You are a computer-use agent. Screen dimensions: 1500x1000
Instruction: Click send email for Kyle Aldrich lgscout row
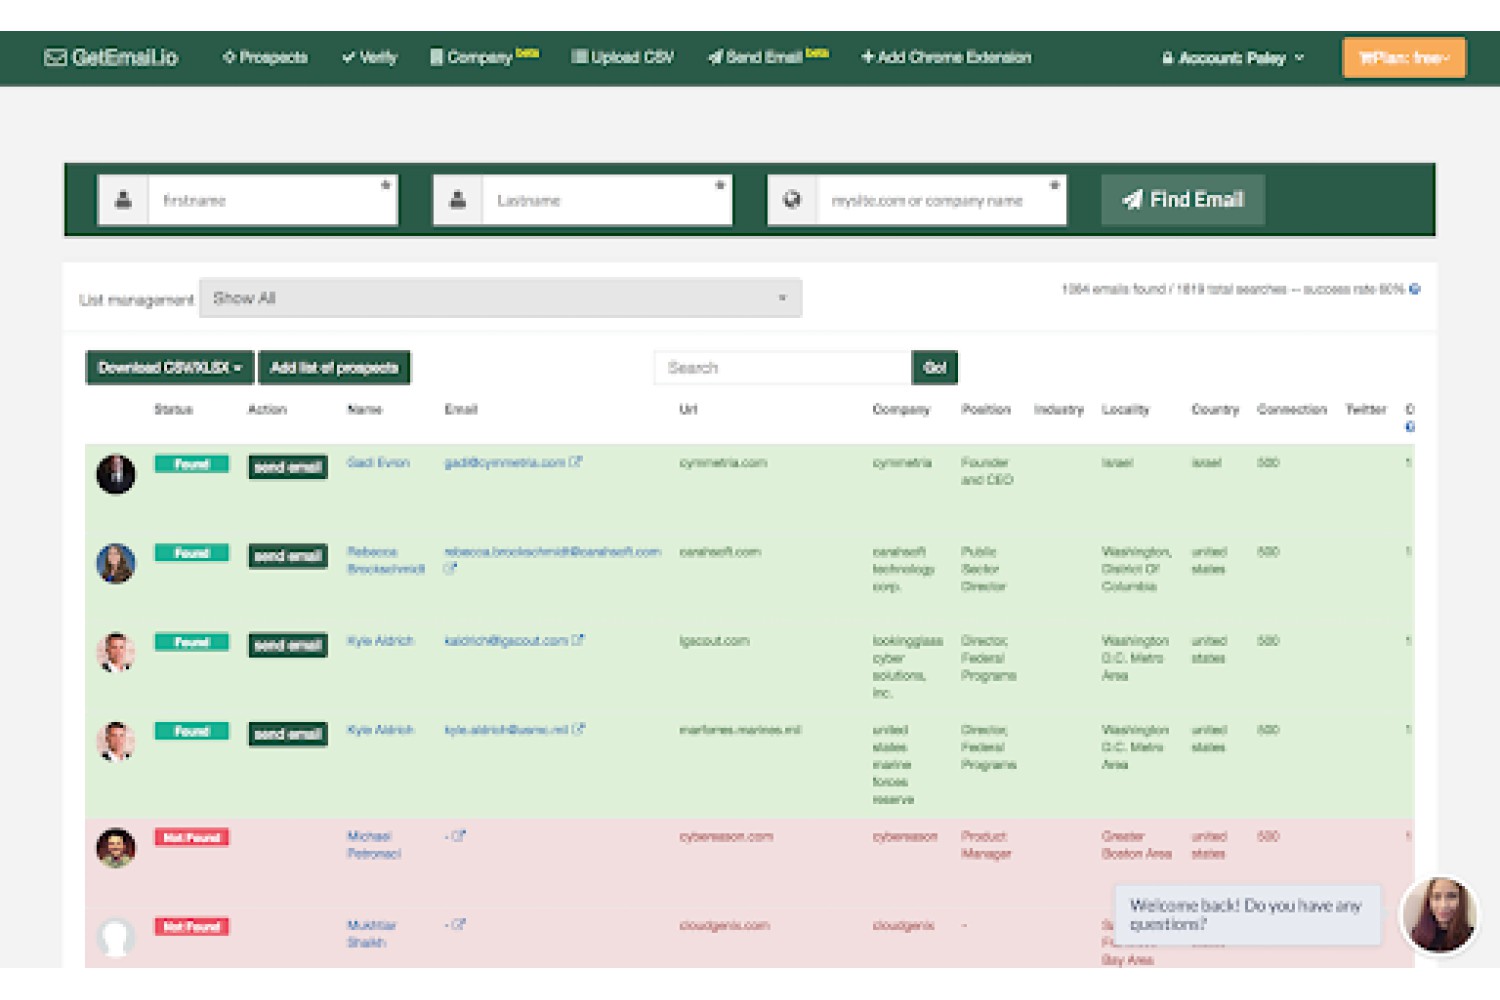288,645
